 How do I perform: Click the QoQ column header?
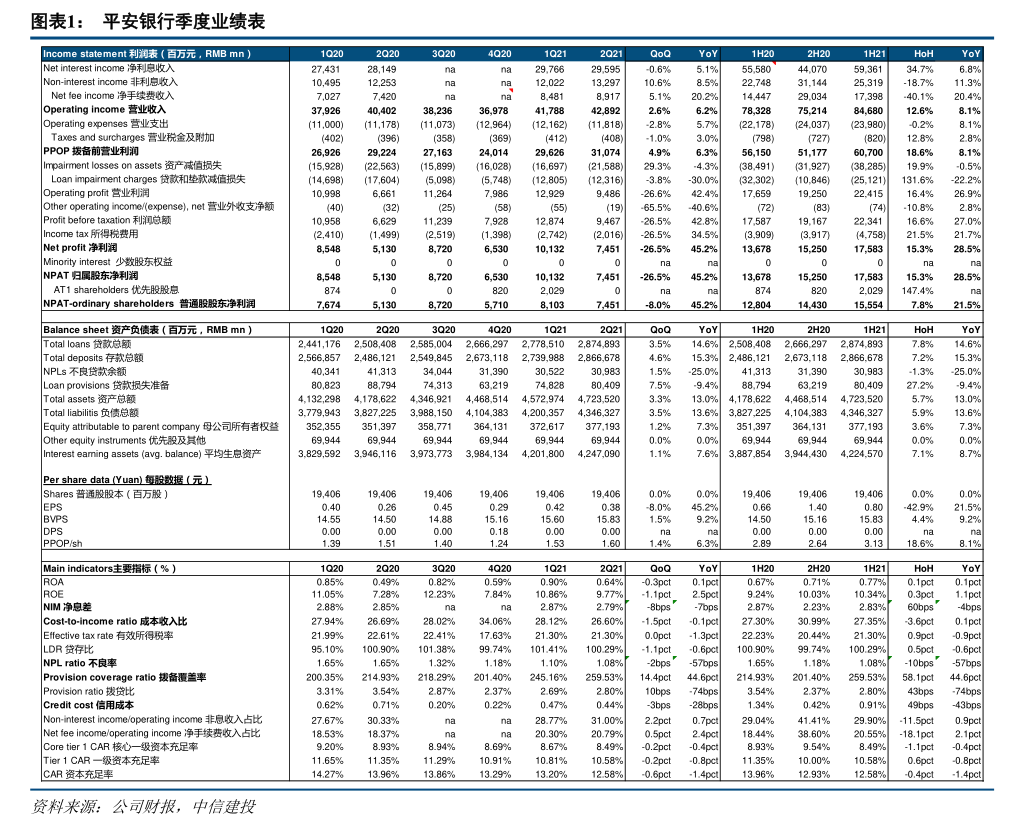pos(660,54)
